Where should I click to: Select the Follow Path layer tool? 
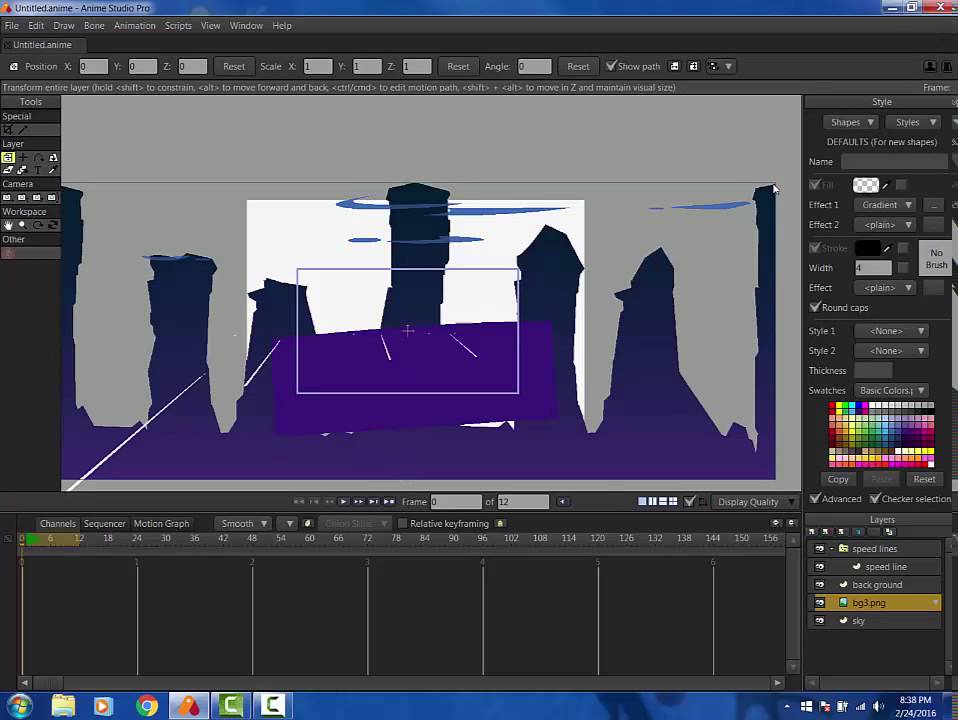pos(38,158)
